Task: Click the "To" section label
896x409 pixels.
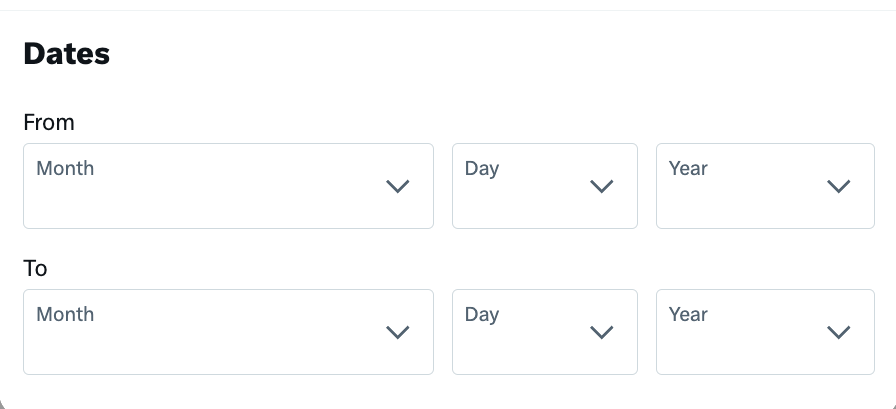Action: pos(35,268)
